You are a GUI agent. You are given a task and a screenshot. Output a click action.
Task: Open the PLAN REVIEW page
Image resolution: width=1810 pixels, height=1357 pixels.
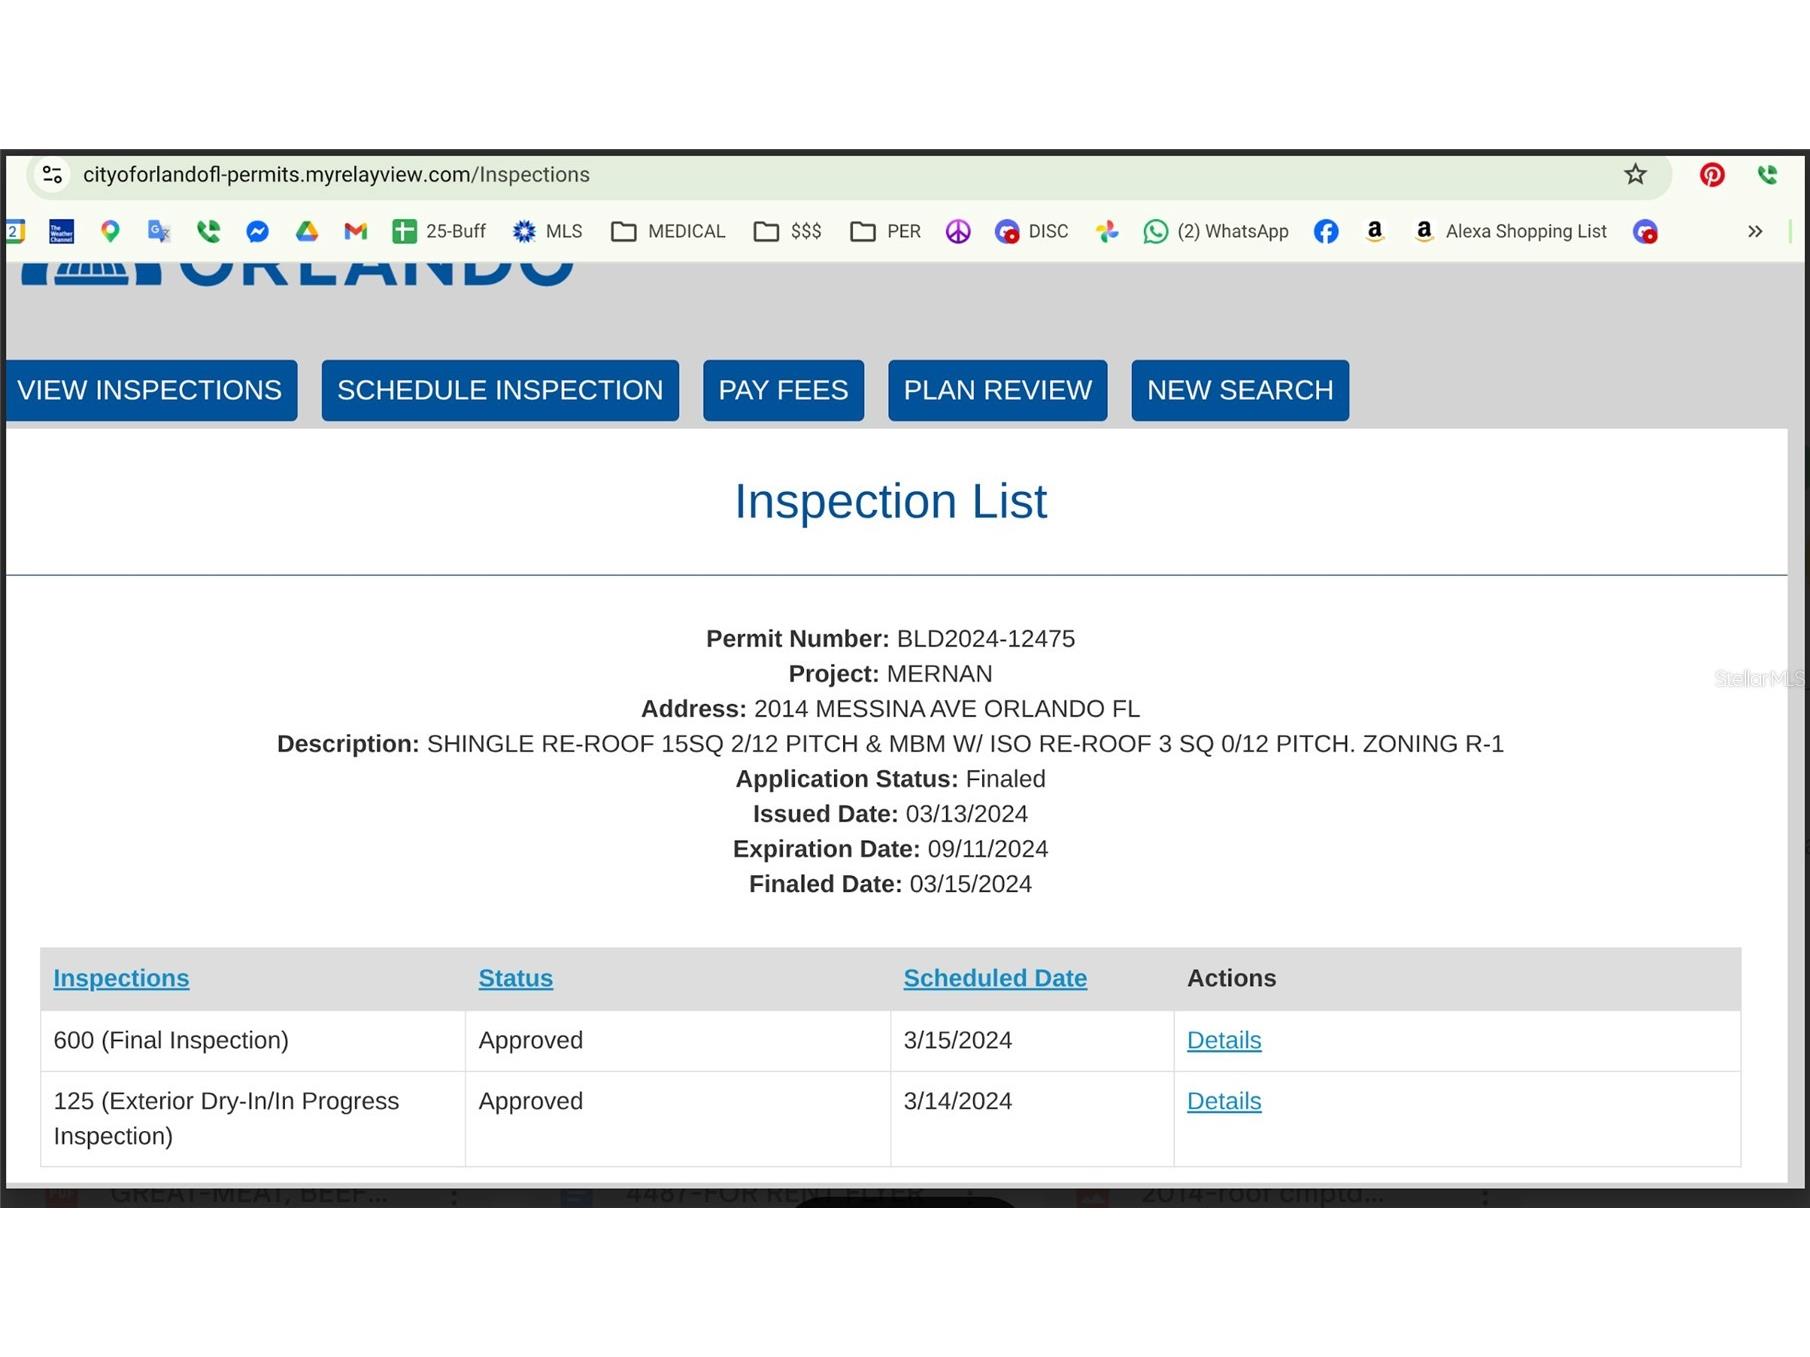pos(998,390)
